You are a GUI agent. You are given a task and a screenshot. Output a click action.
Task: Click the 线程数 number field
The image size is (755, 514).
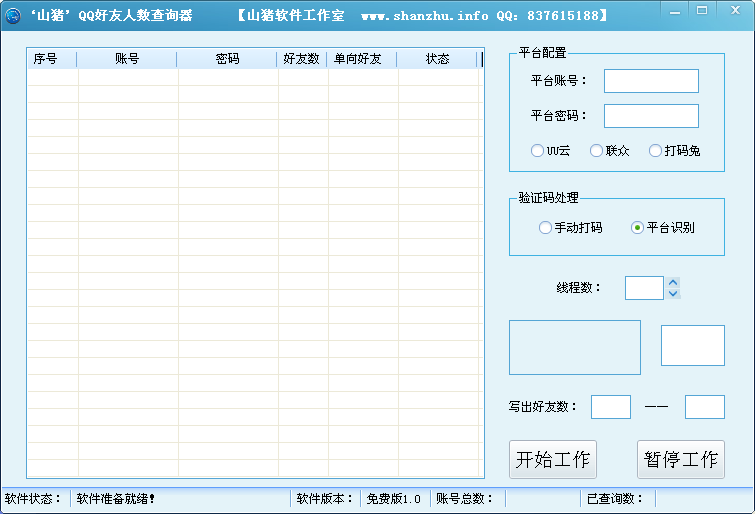(644, 288)
